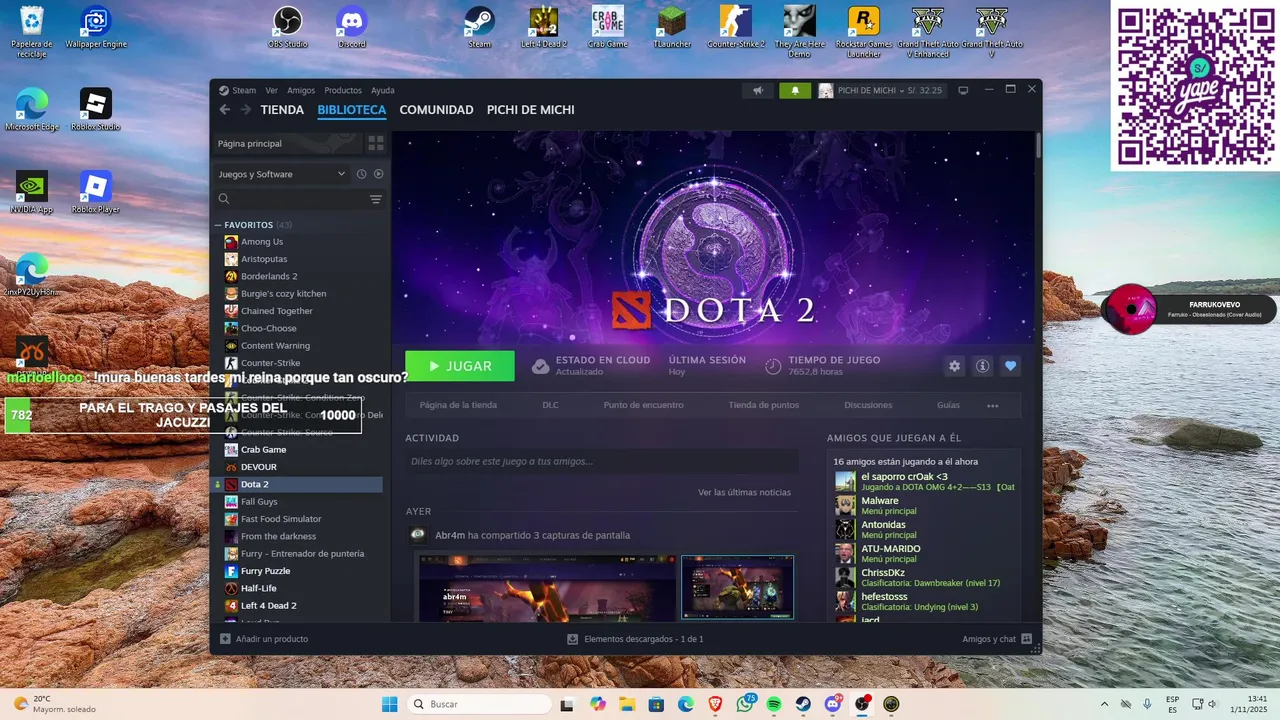Enter Big Picture mode monitor icon
1280x720 pixels.
click(x=963, y=90)
